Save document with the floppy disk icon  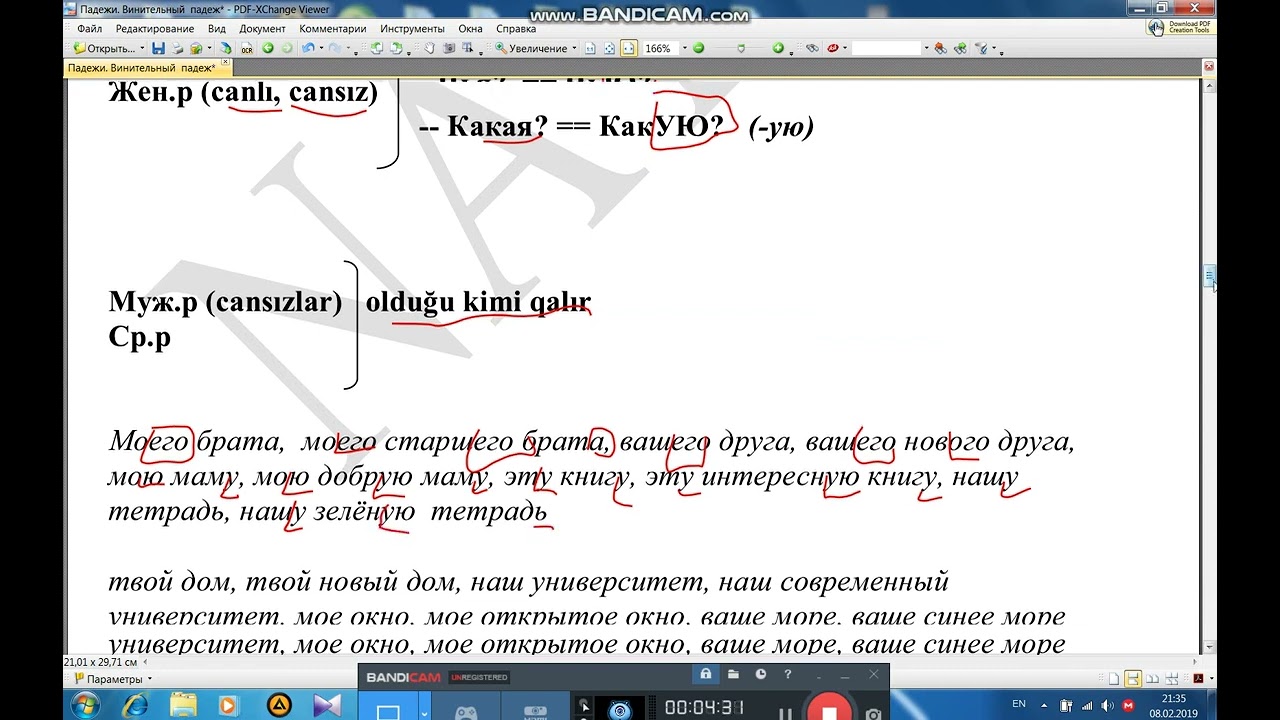[x=157, y=48]
